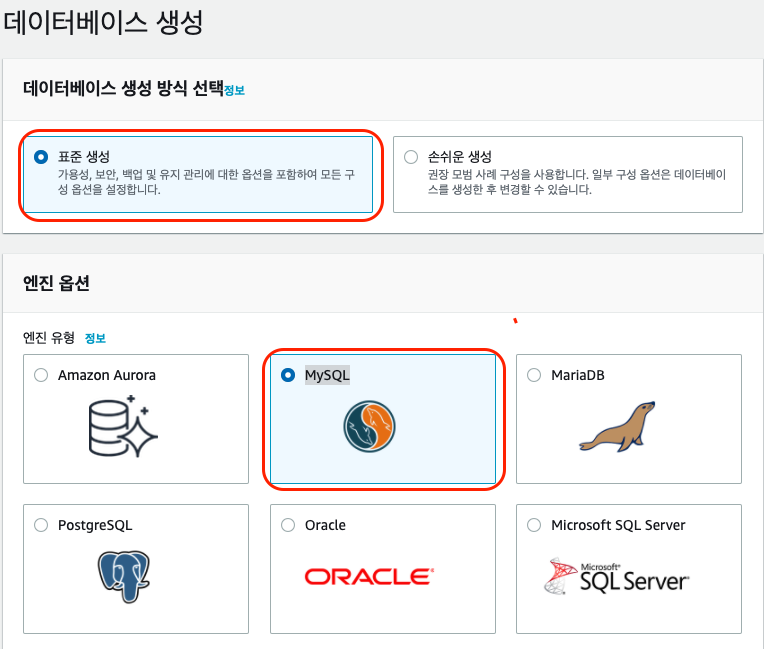Click the 엔진 유형 label
This screenshot has height=649, width=764.
[x=49, y=338]
